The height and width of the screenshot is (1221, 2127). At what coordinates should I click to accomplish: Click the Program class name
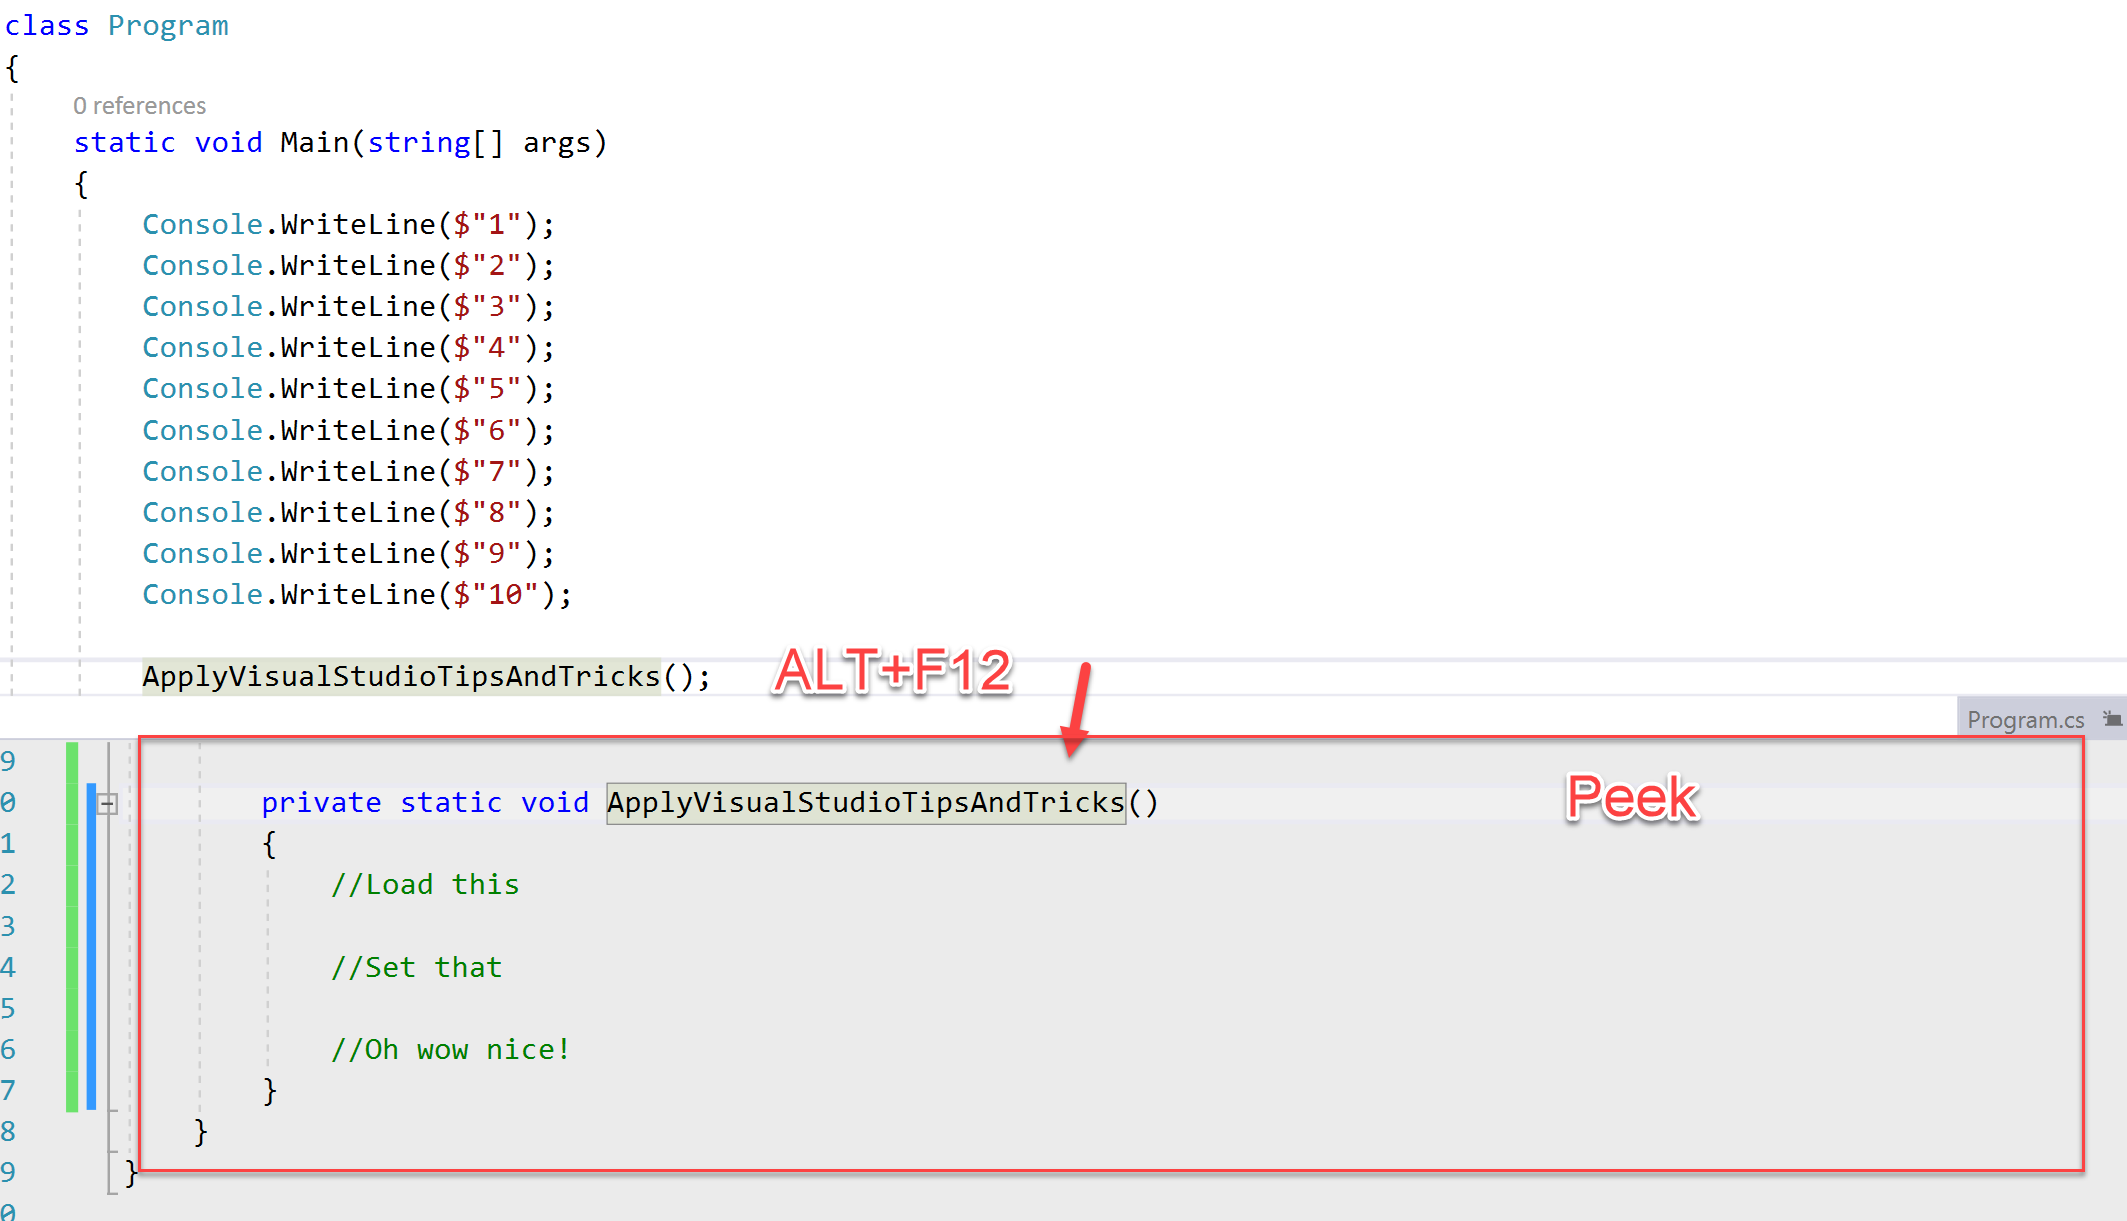(x=168, y=26)
